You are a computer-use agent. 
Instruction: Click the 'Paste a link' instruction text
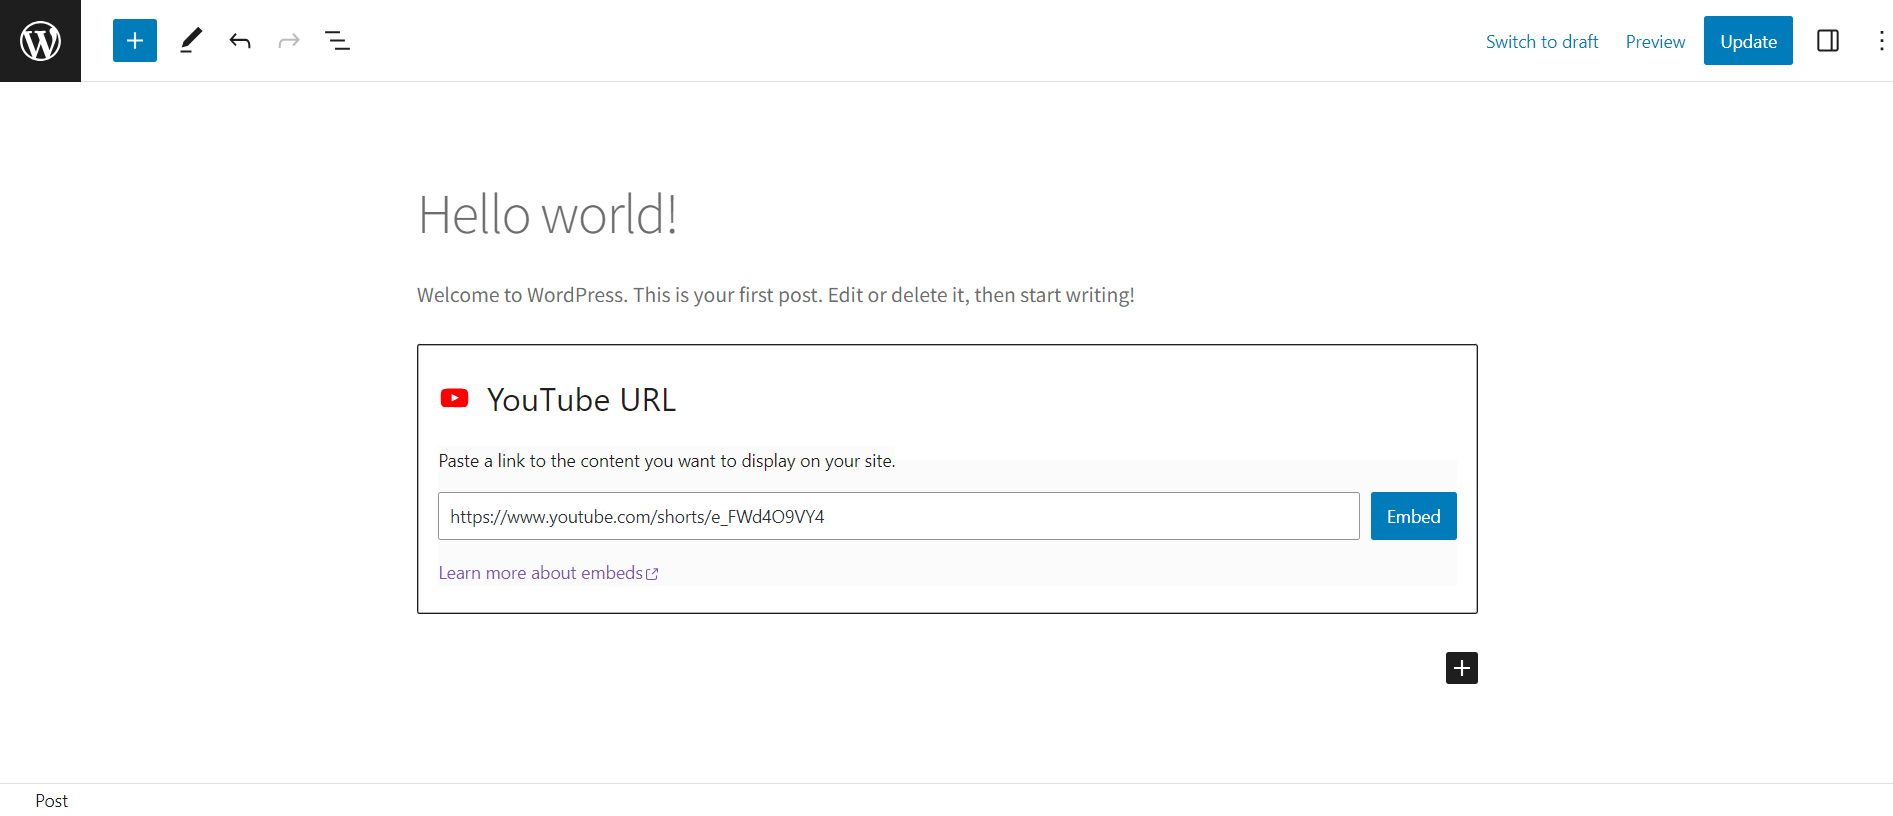click(x=667, y=461)
